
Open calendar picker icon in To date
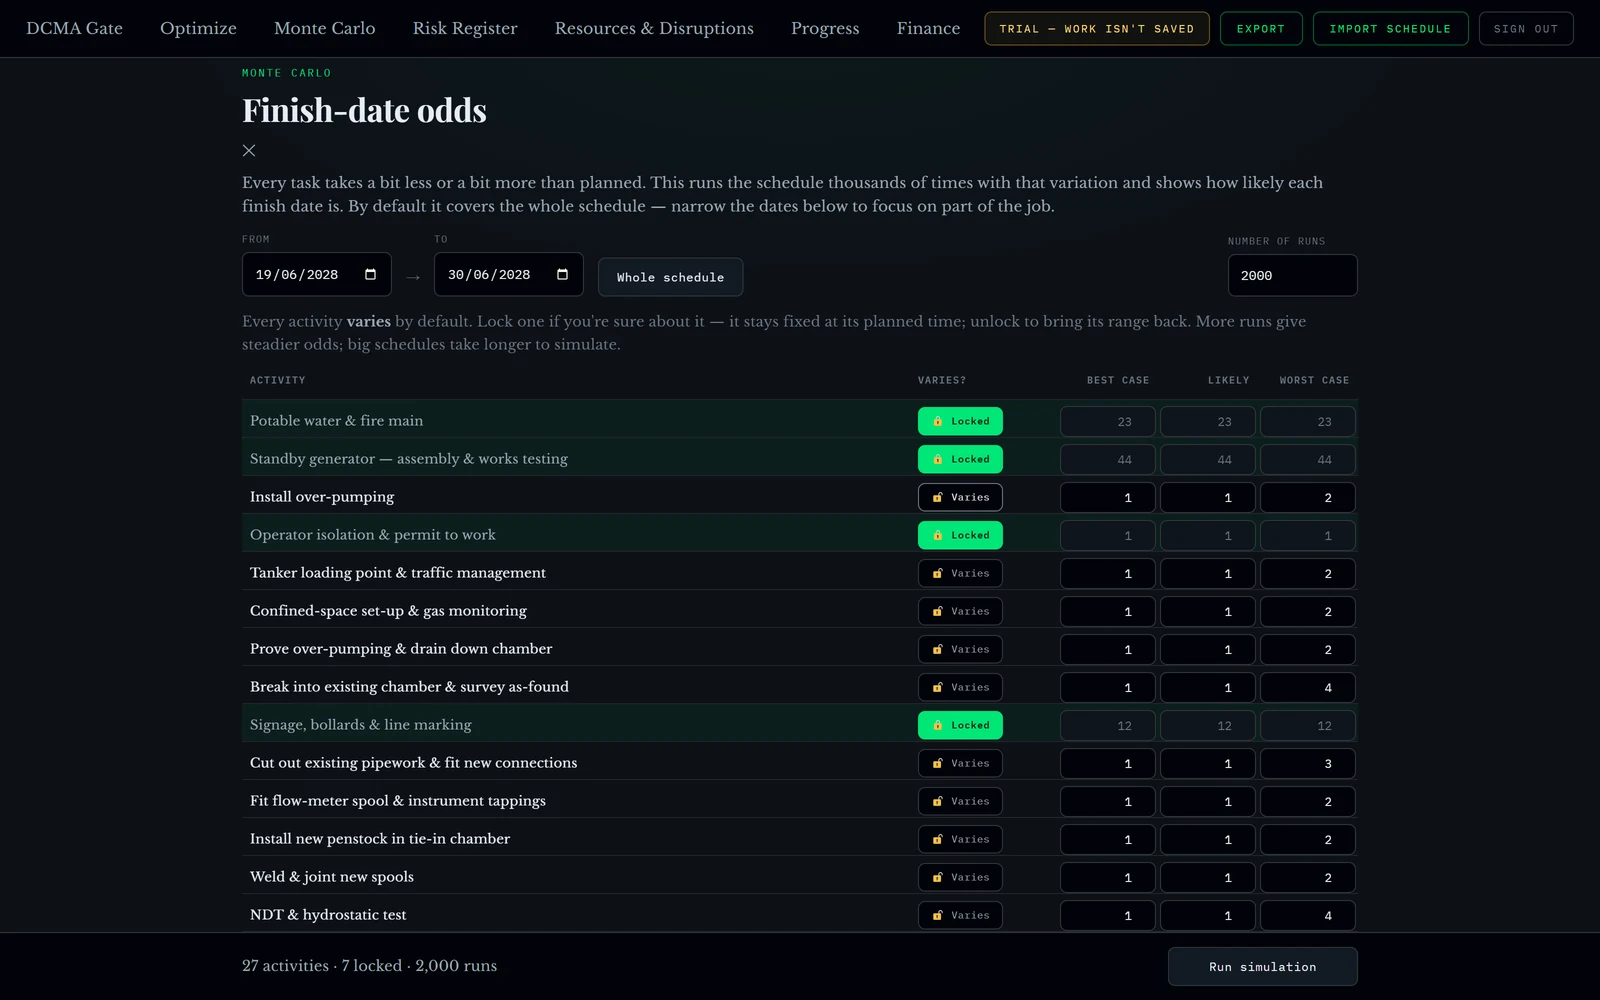coord(562,275)
